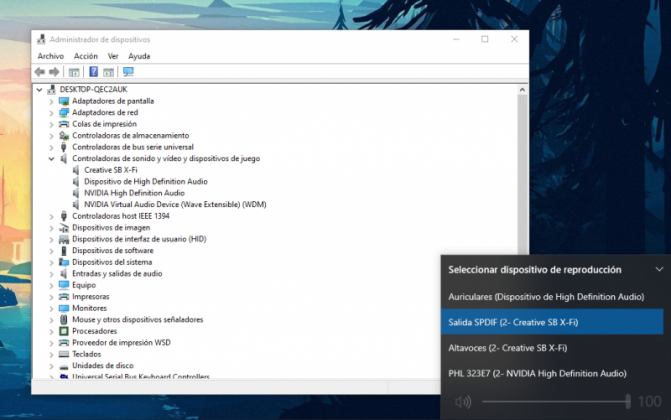Click the scan for hardware changes monitor icon
Viewport: 671px width, 420px height.
[x=128, y=72]
